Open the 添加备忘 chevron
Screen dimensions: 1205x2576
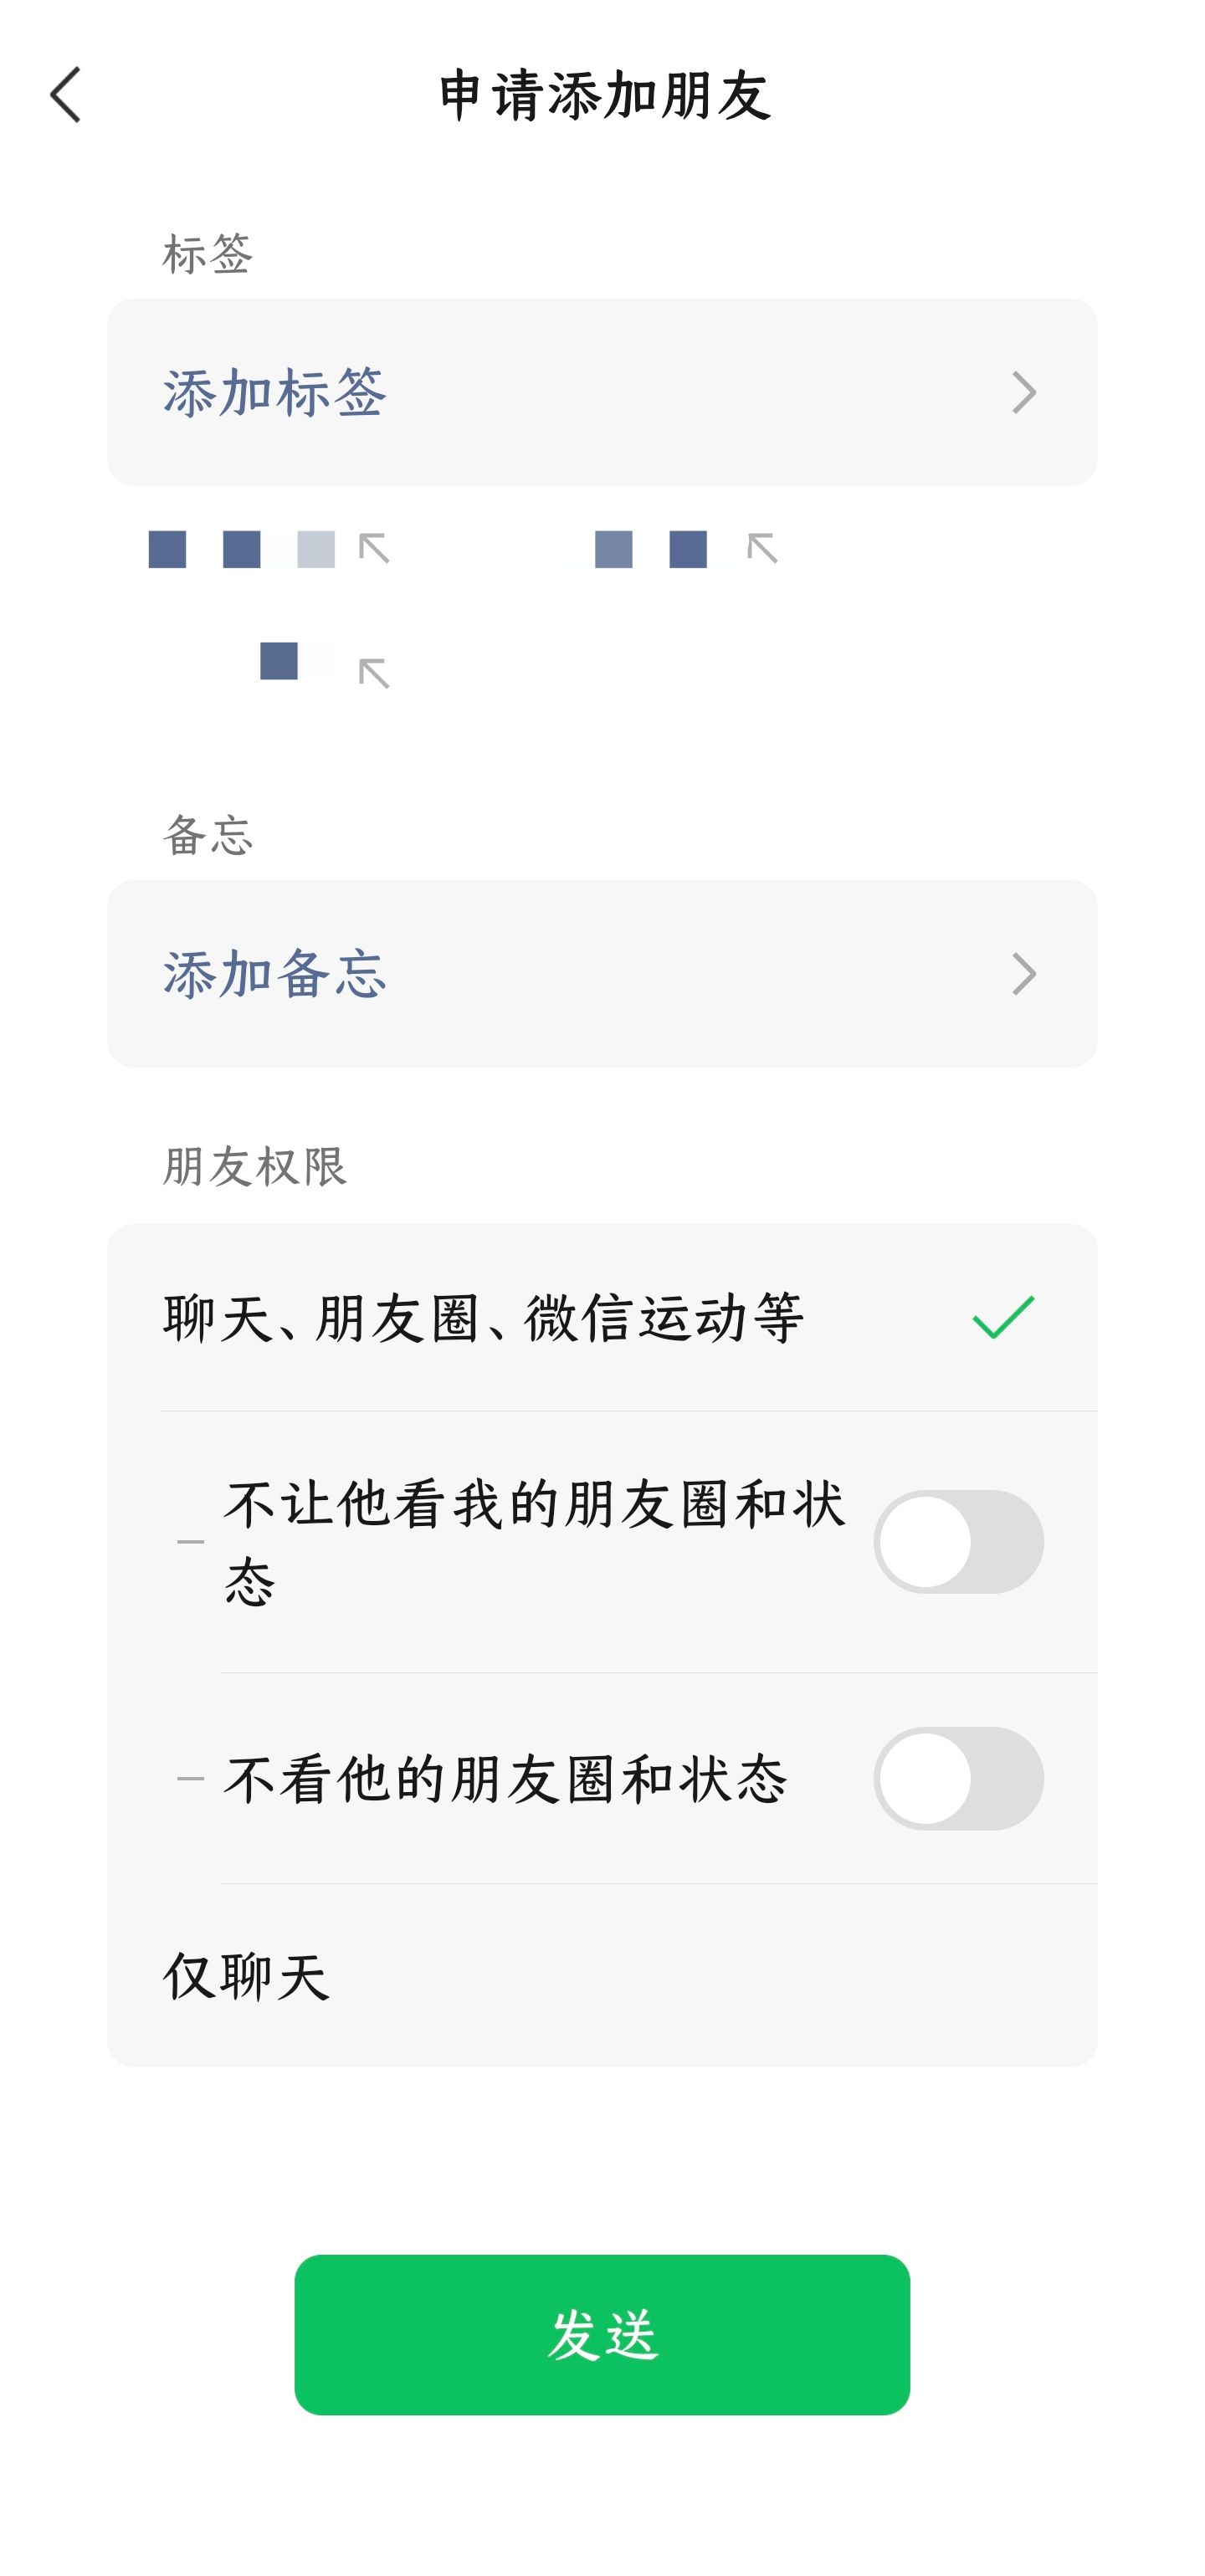[x=1023, y=974]
